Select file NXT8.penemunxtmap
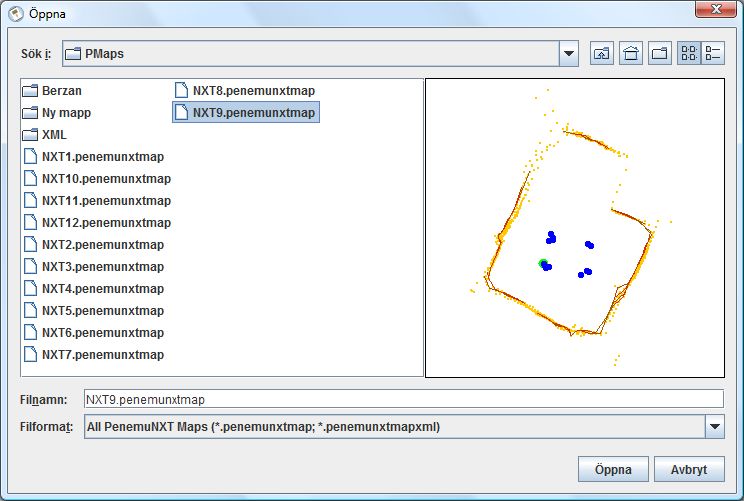 245,91
